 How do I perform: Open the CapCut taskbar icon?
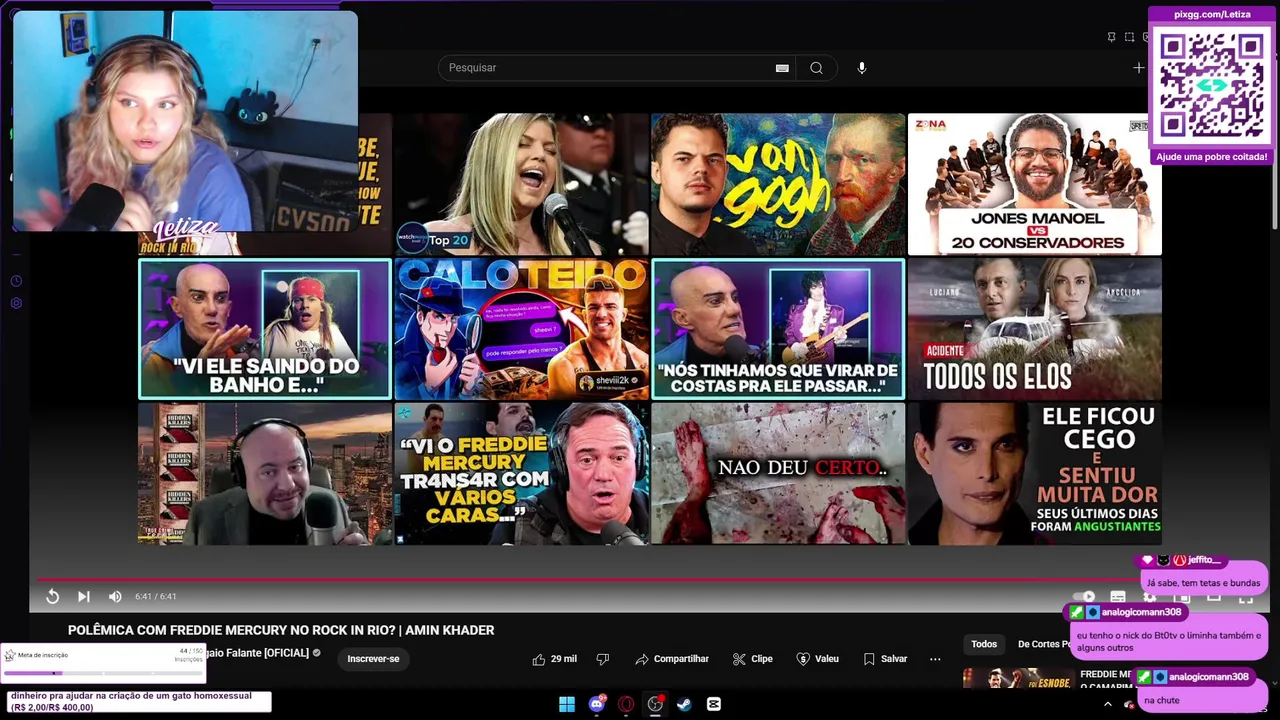coord(713,704)
